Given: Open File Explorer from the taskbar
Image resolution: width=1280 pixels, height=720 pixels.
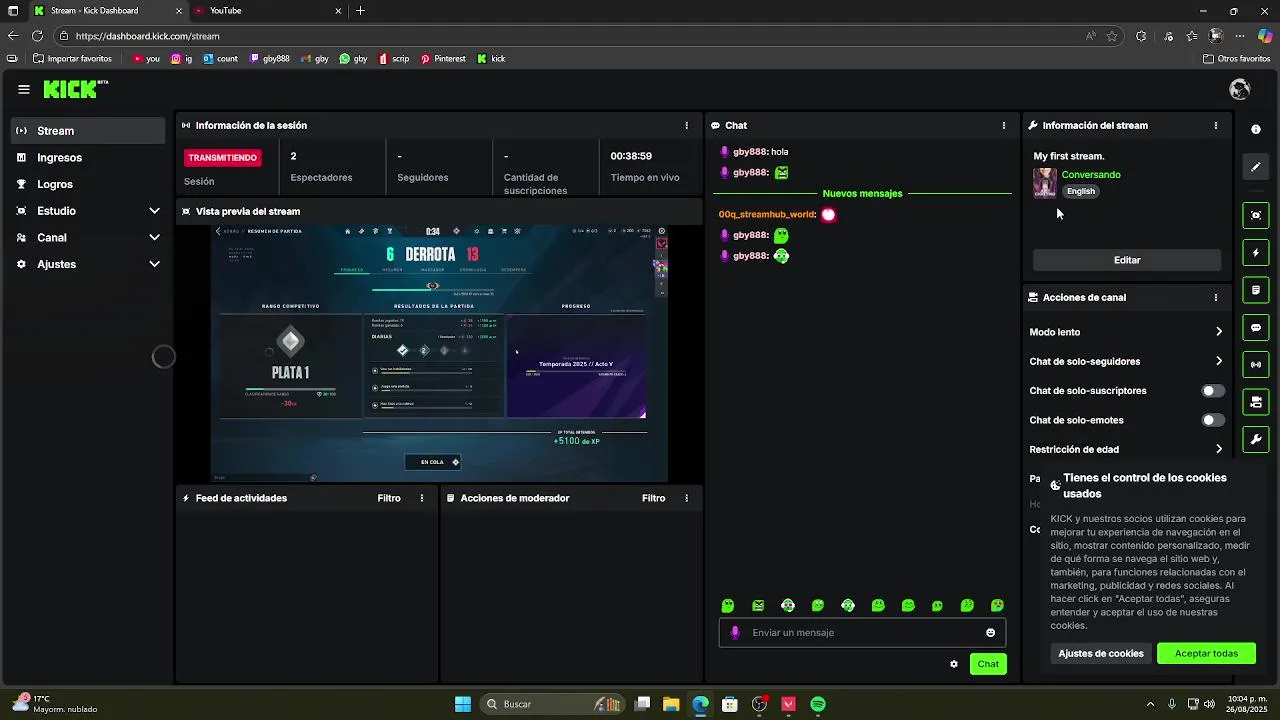Looking at the screenshot, I should (670, 704).
